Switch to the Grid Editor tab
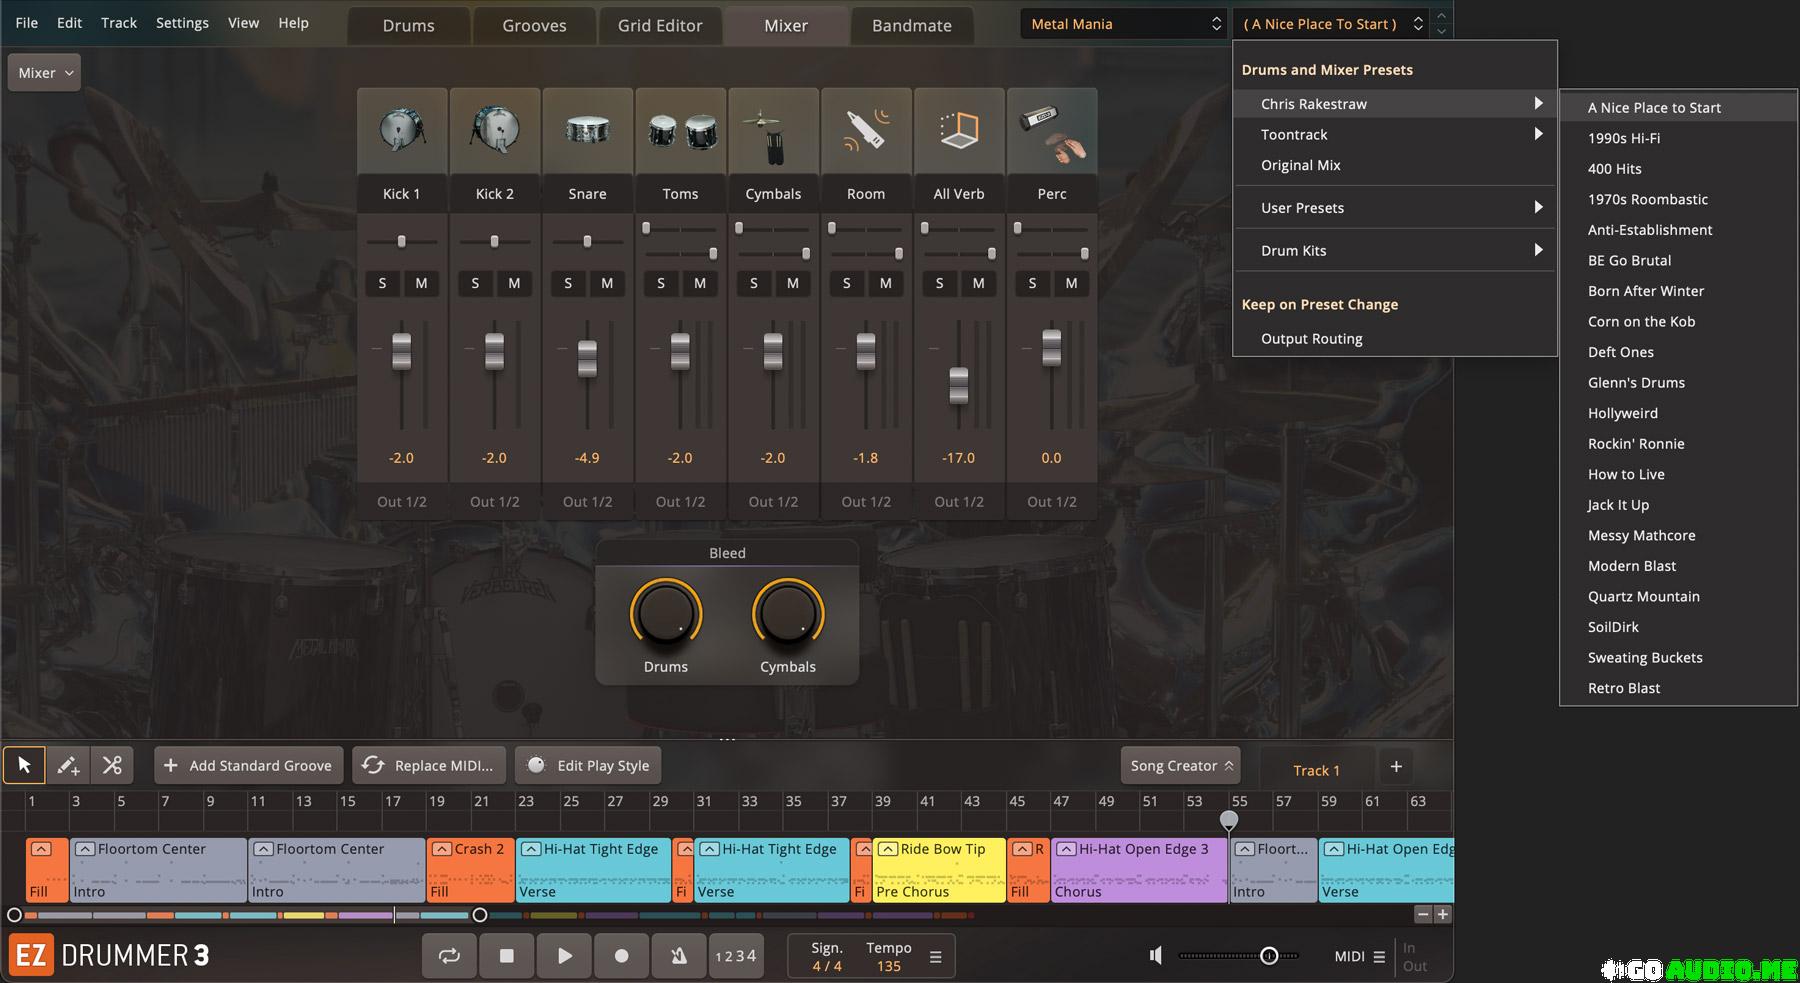This screenshot has height=983, width=1800. click(x=660, y=26)
